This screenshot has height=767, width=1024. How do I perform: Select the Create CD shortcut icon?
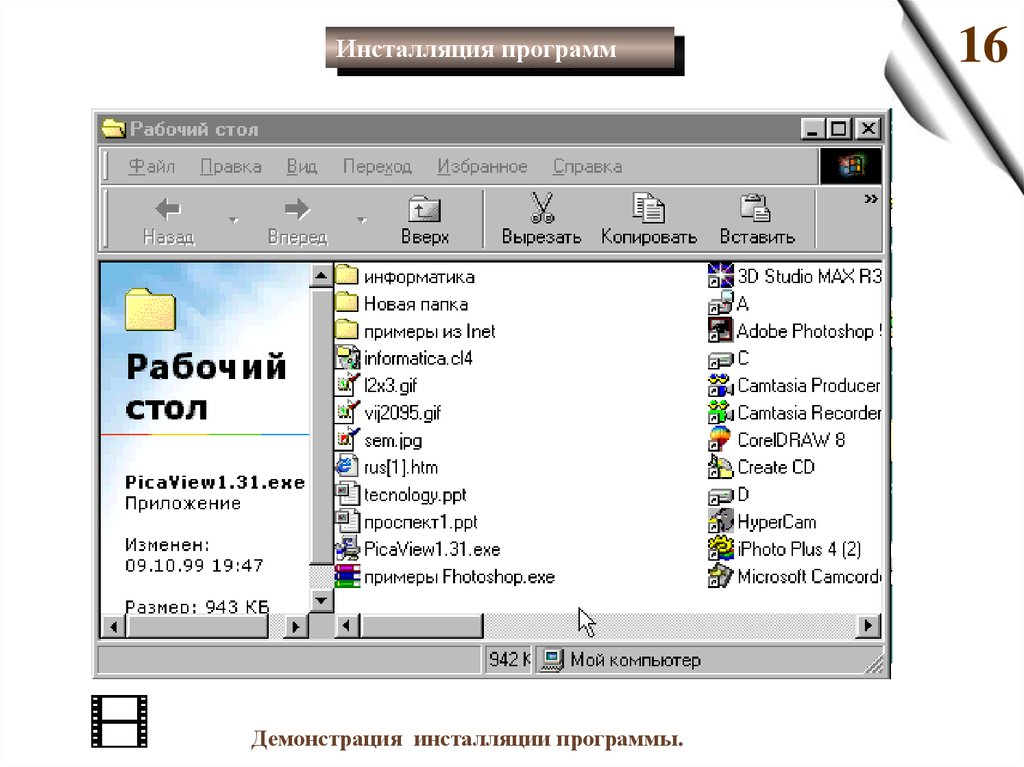coord(720,467)
